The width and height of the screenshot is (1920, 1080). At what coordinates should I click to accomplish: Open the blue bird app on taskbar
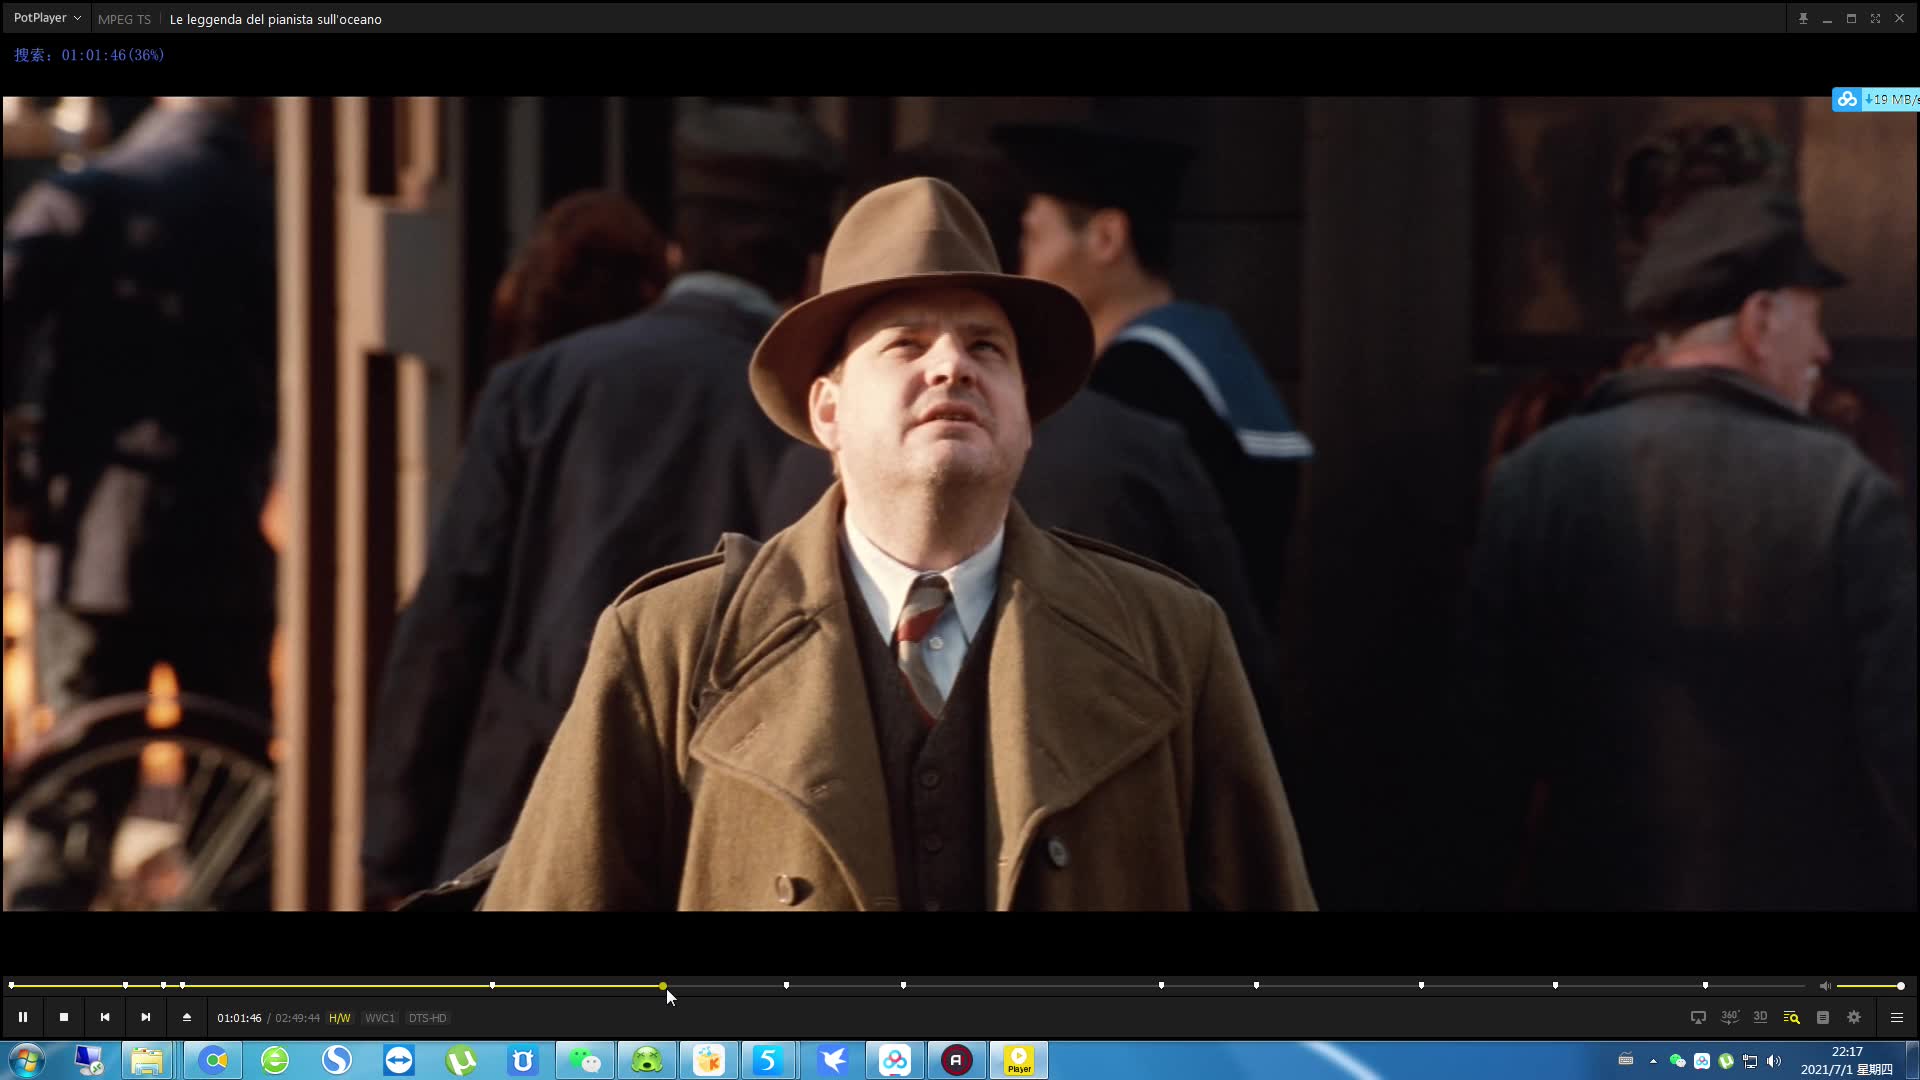click(x=833, y=1060)
